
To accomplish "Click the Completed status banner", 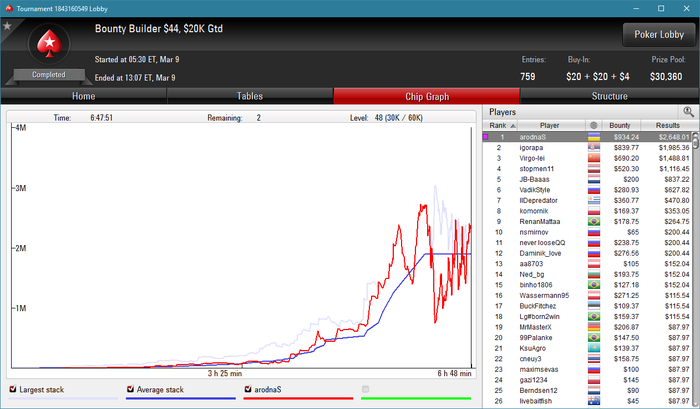I will [49, 75].
